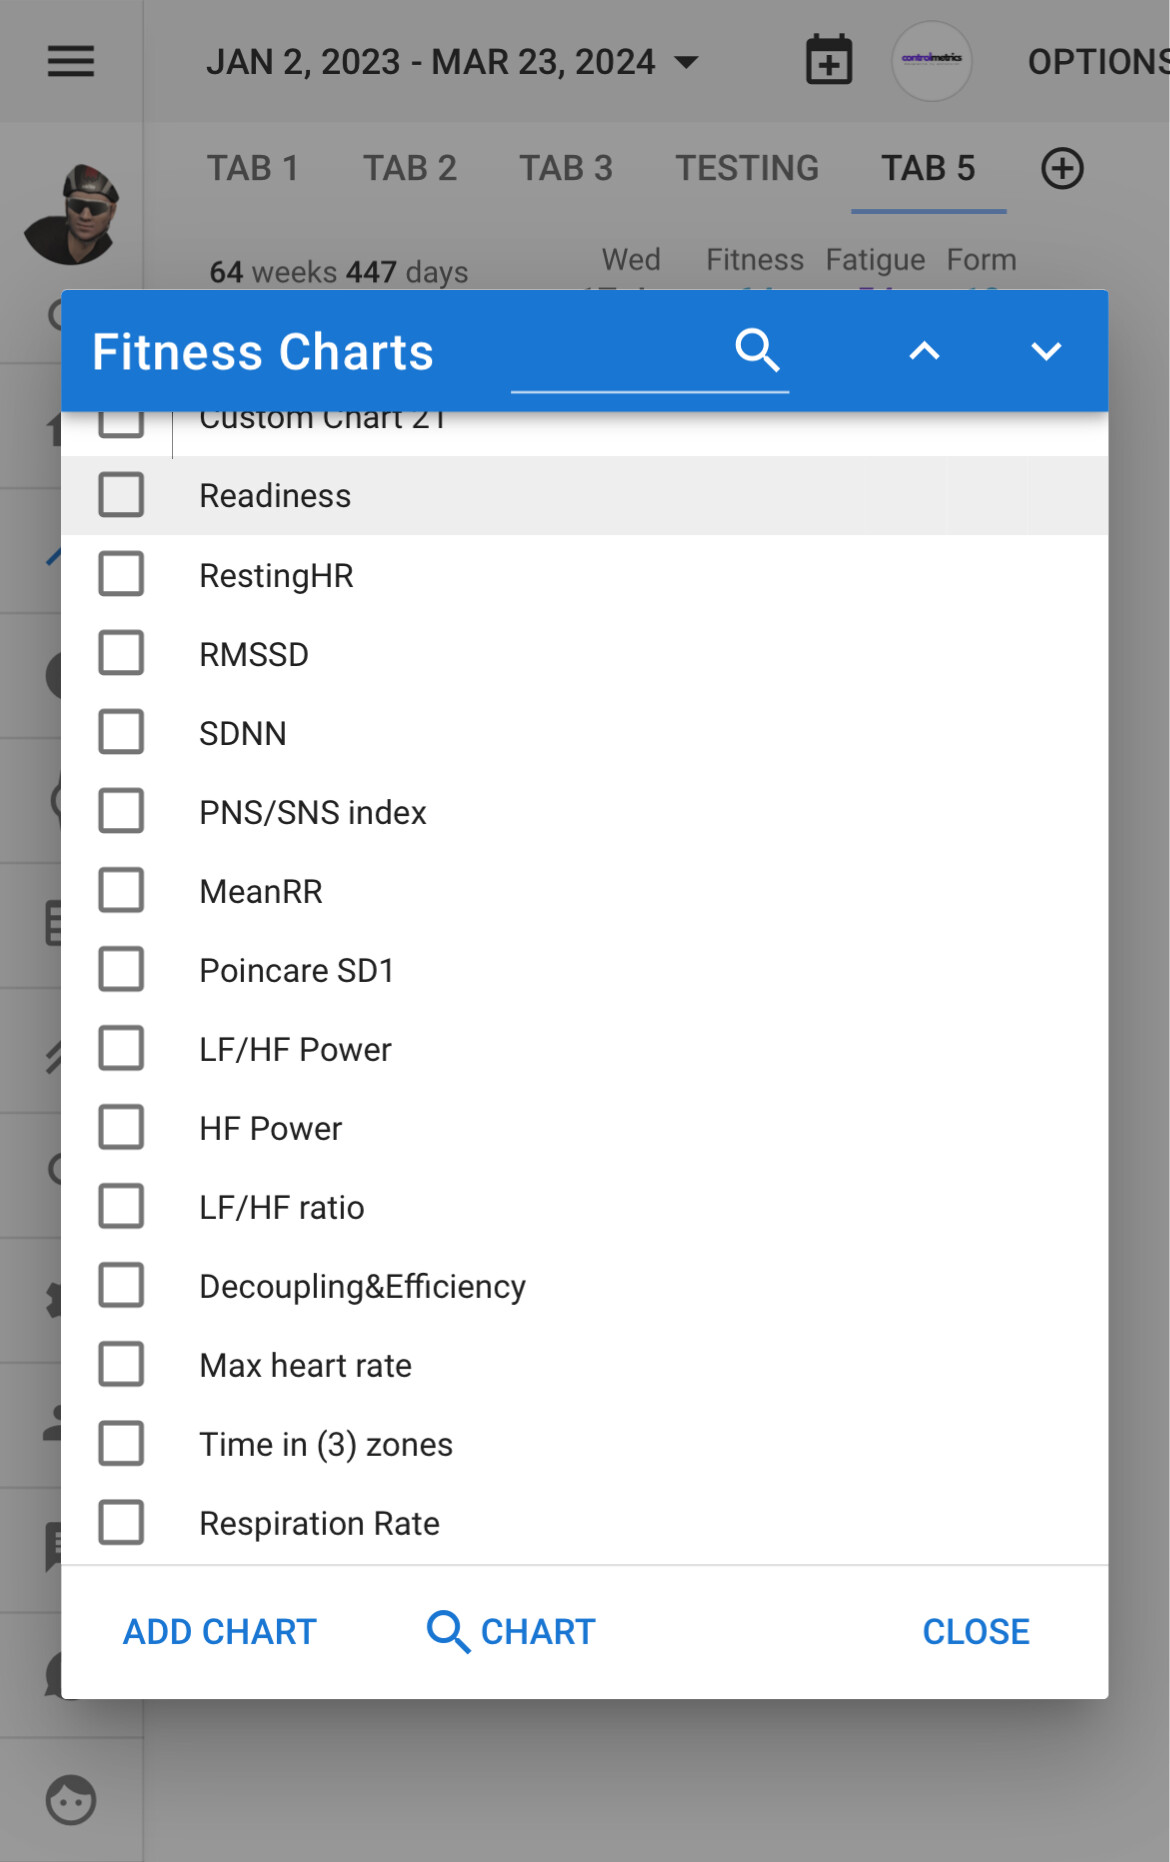1170x1862 pixels.
Task: Click the magnifier CHART button
Action: (x=511, y=1632)
